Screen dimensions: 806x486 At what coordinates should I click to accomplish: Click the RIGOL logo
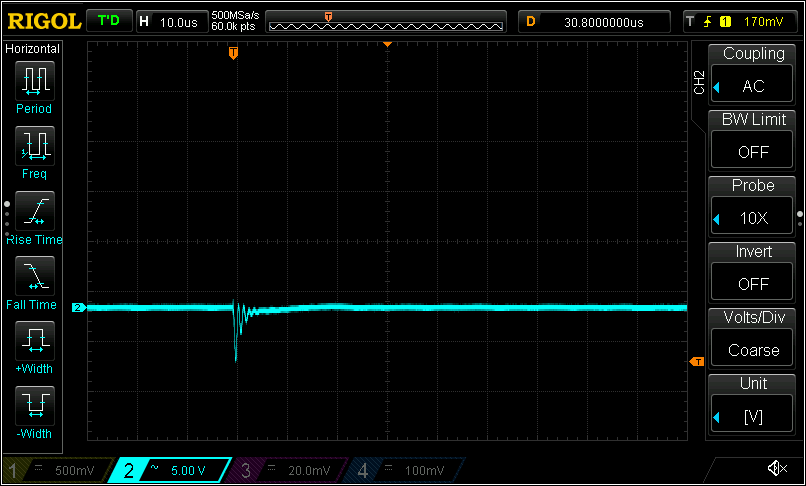[44, 21]
